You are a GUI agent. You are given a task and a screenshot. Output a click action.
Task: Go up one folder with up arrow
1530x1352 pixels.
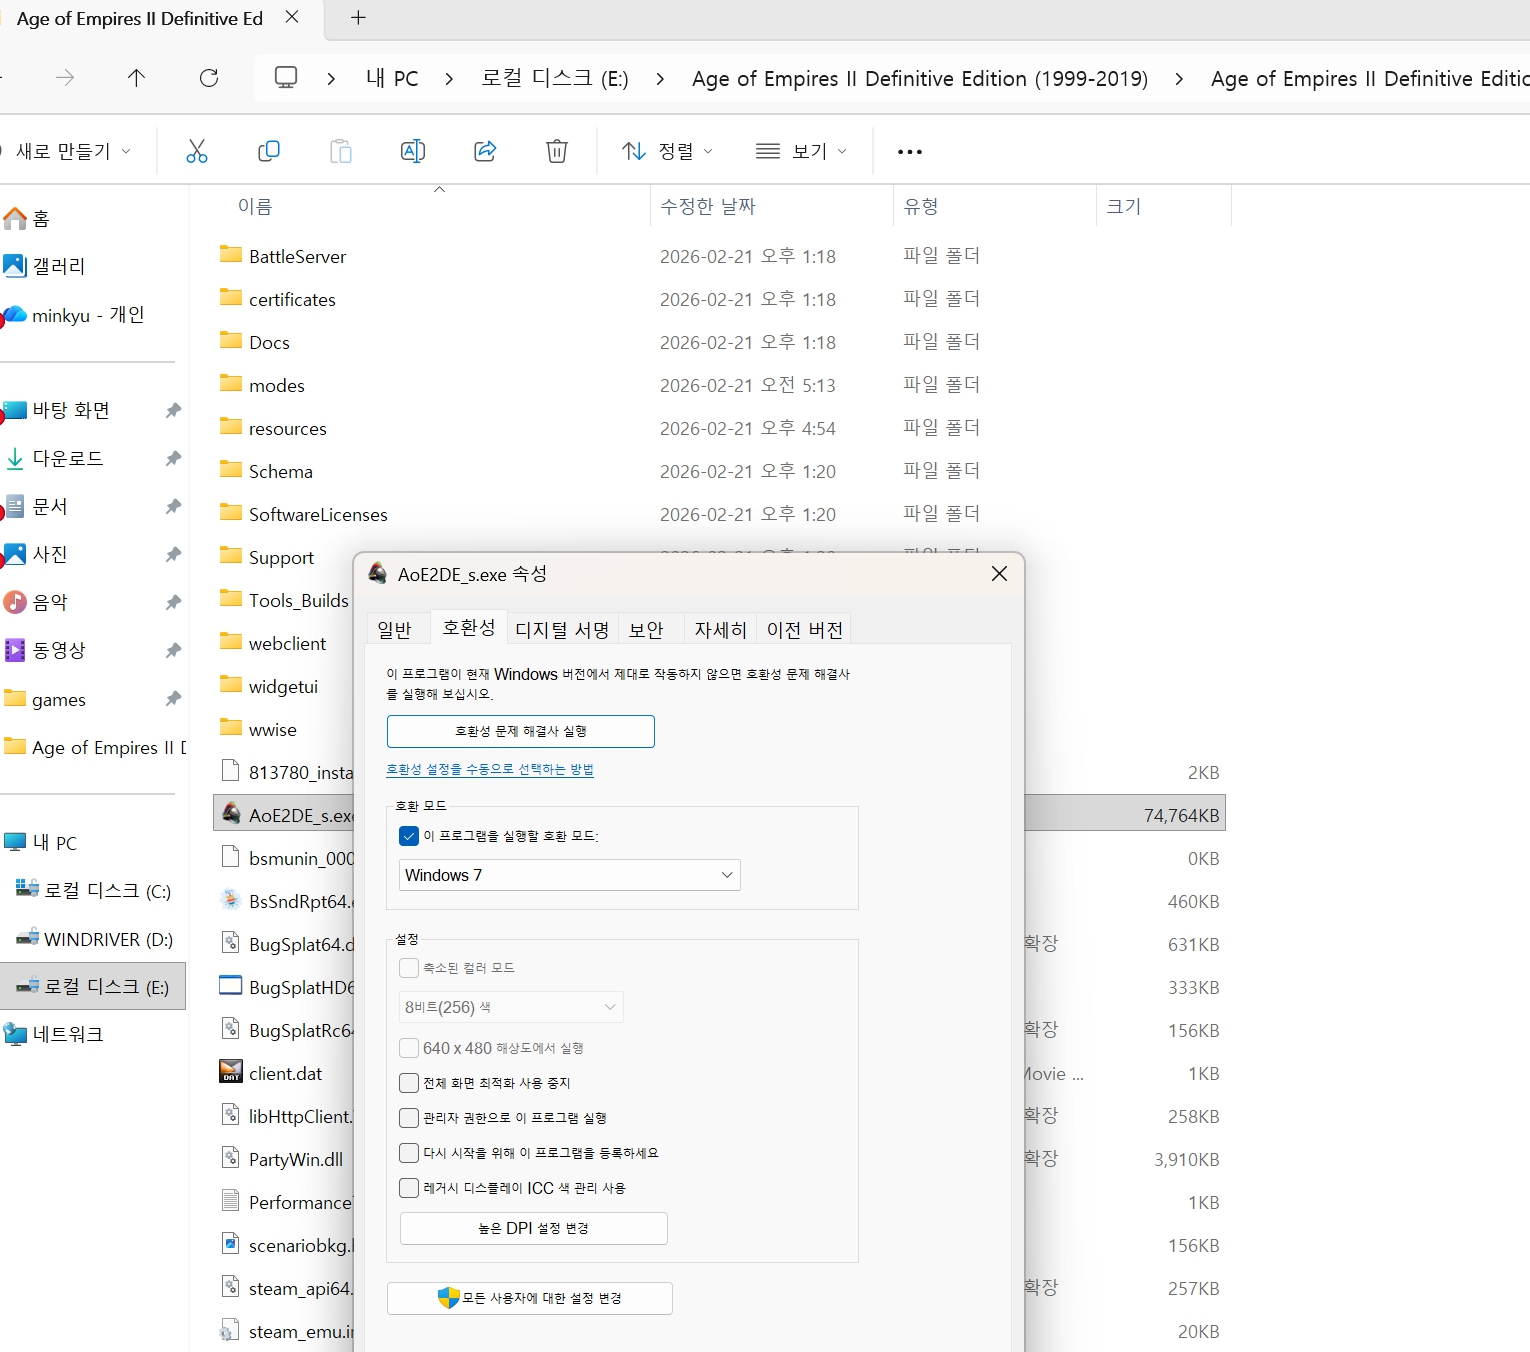[x=137, y=78]
